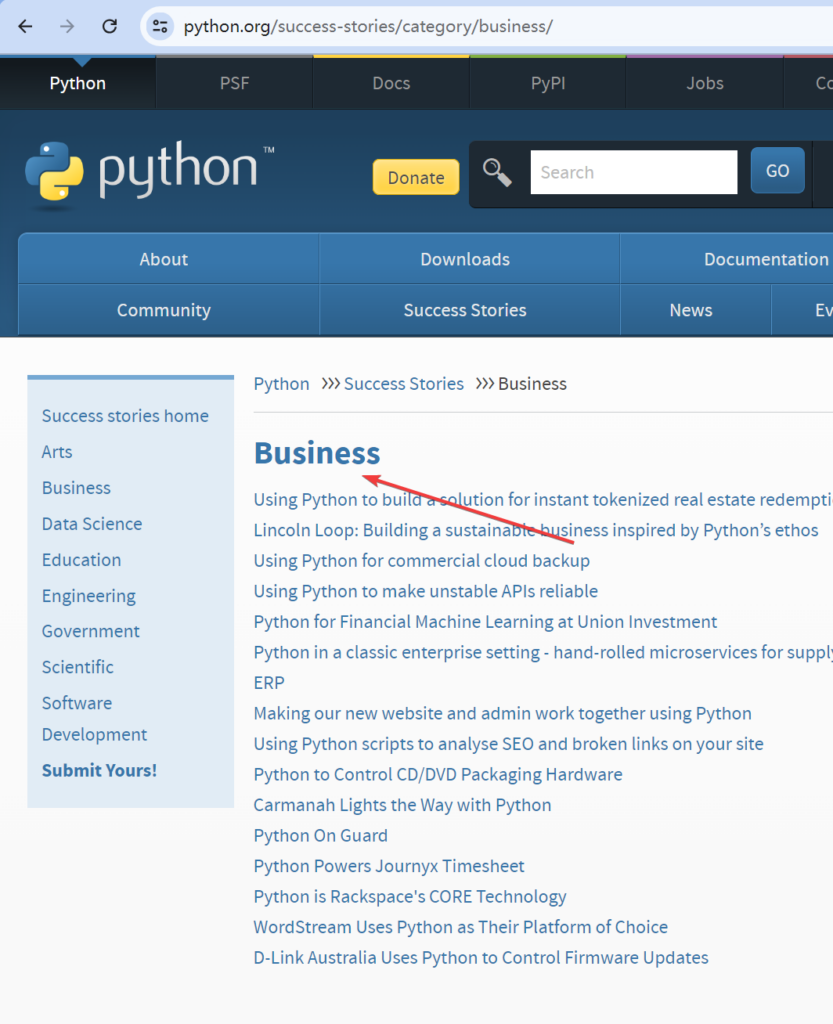Select Data Science in the sidebar
The width and height of the screenshot is (833, 1024).
pos(92,524)
